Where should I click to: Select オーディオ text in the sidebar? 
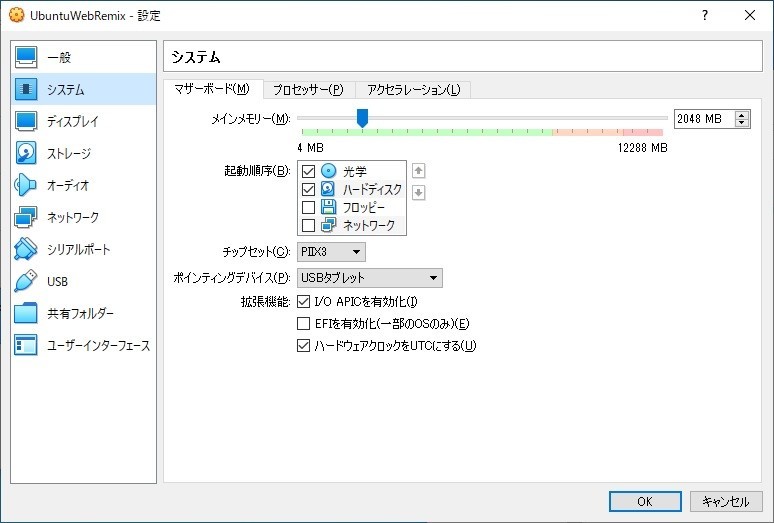[x=68, y=186]
